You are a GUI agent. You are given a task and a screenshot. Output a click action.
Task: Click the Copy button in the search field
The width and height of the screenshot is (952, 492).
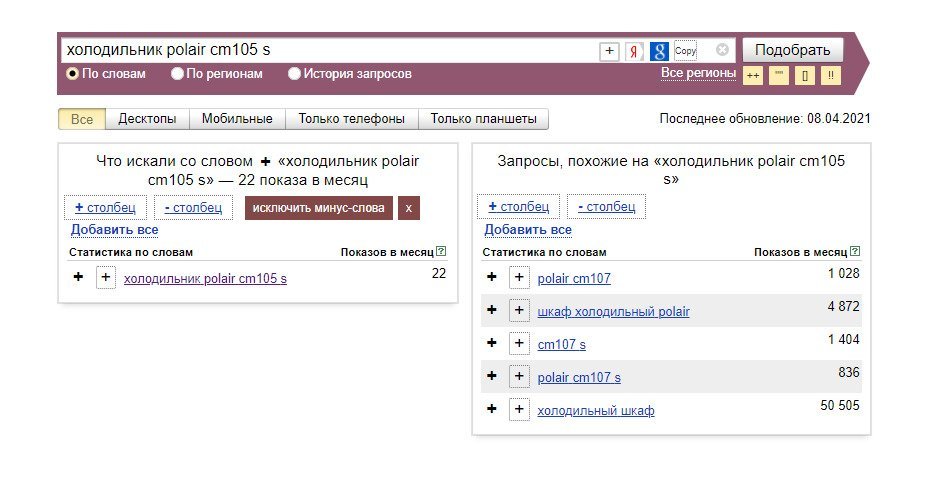pos(685,51)
